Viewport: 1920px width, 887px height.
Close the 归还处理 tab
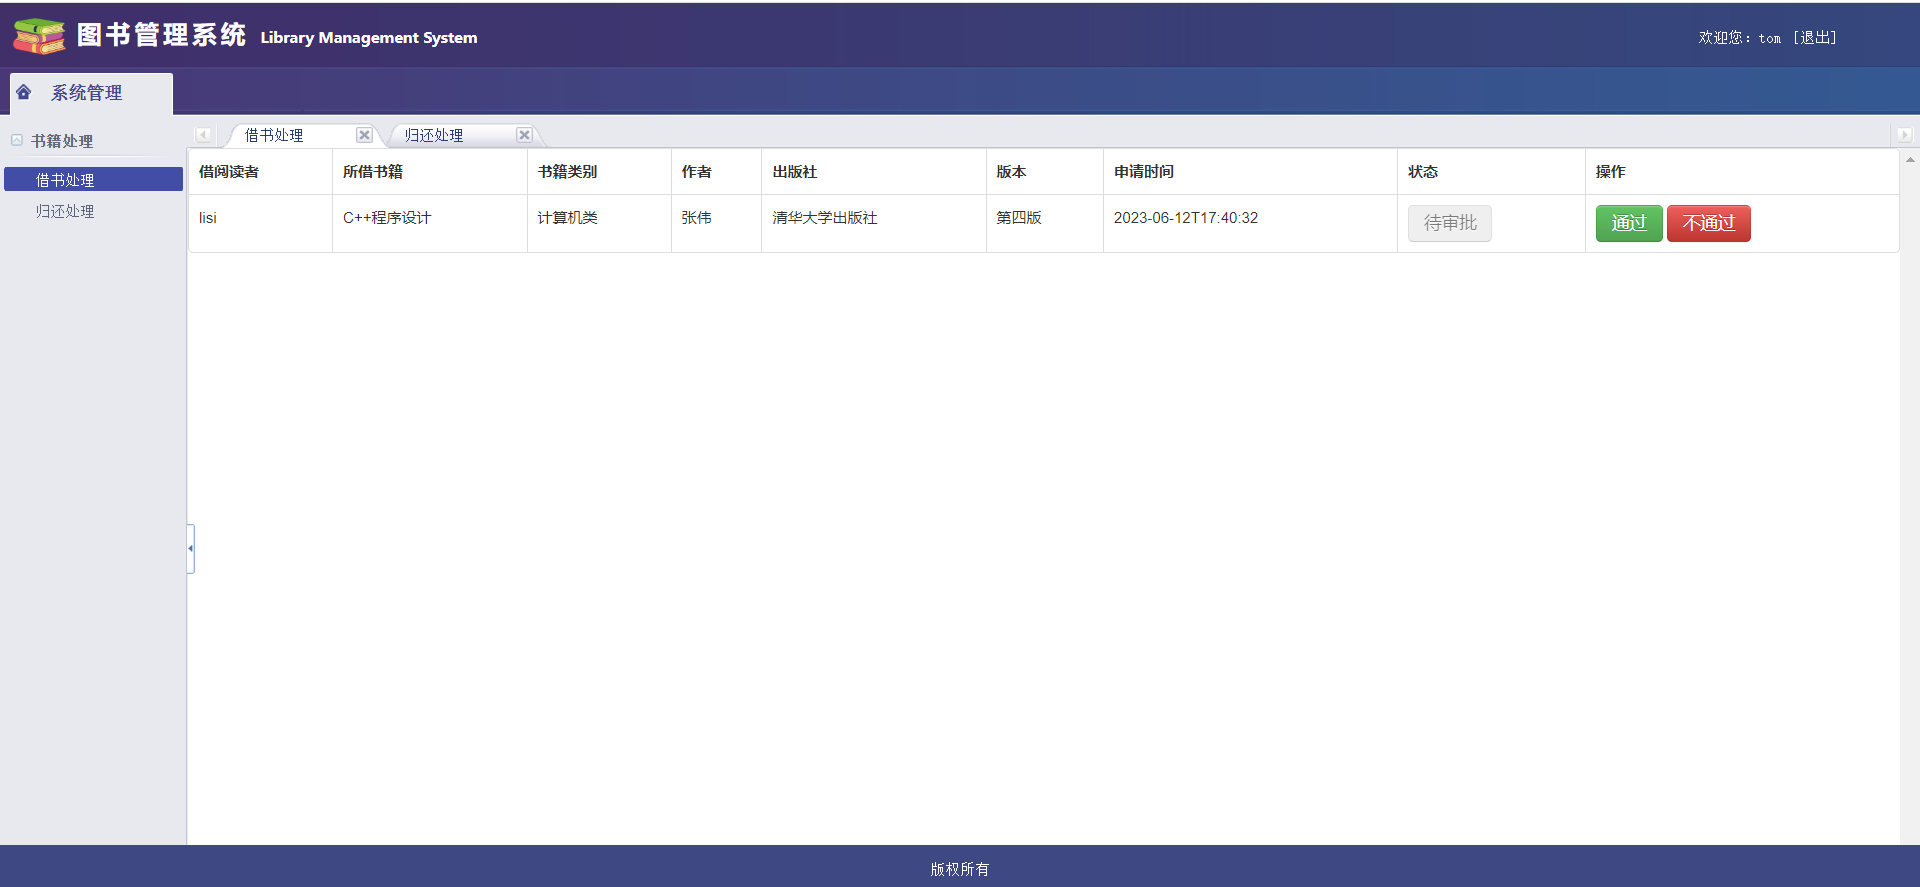coord(524,135)
